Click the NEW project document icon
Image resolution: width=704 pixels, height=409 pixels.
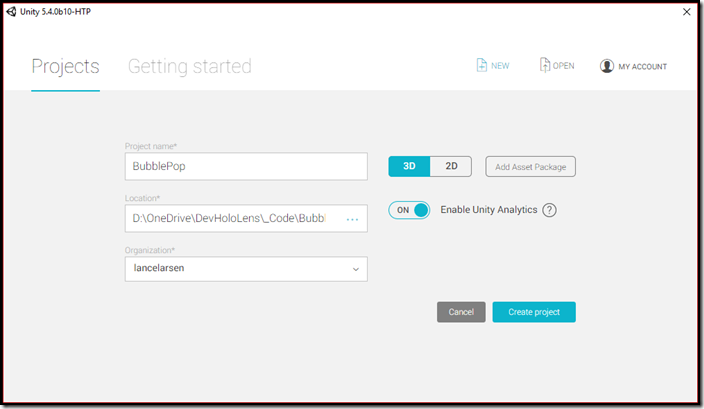coord(481,66)
